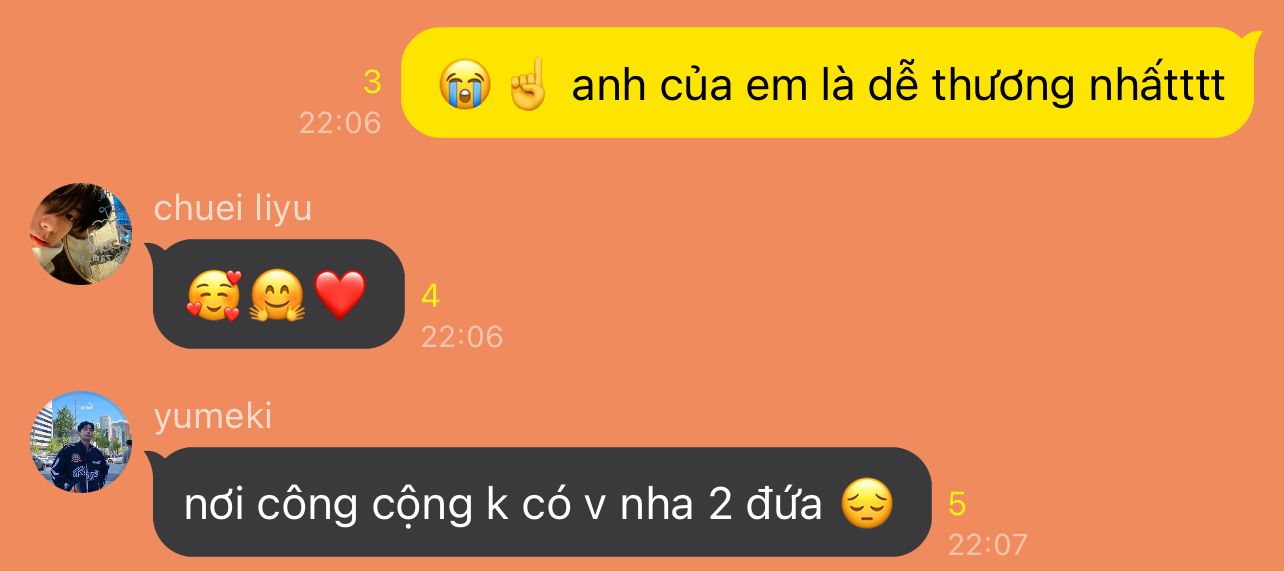
Task: Click the 22:07 timestamp
Action: tap(988, 545)
